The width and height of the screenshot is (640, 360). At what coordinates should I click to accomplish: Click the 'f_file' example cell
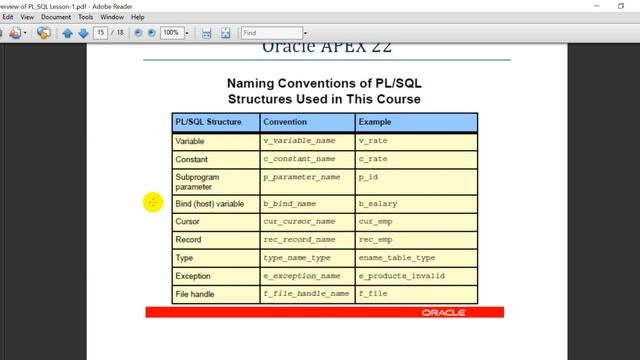point(416,294)
